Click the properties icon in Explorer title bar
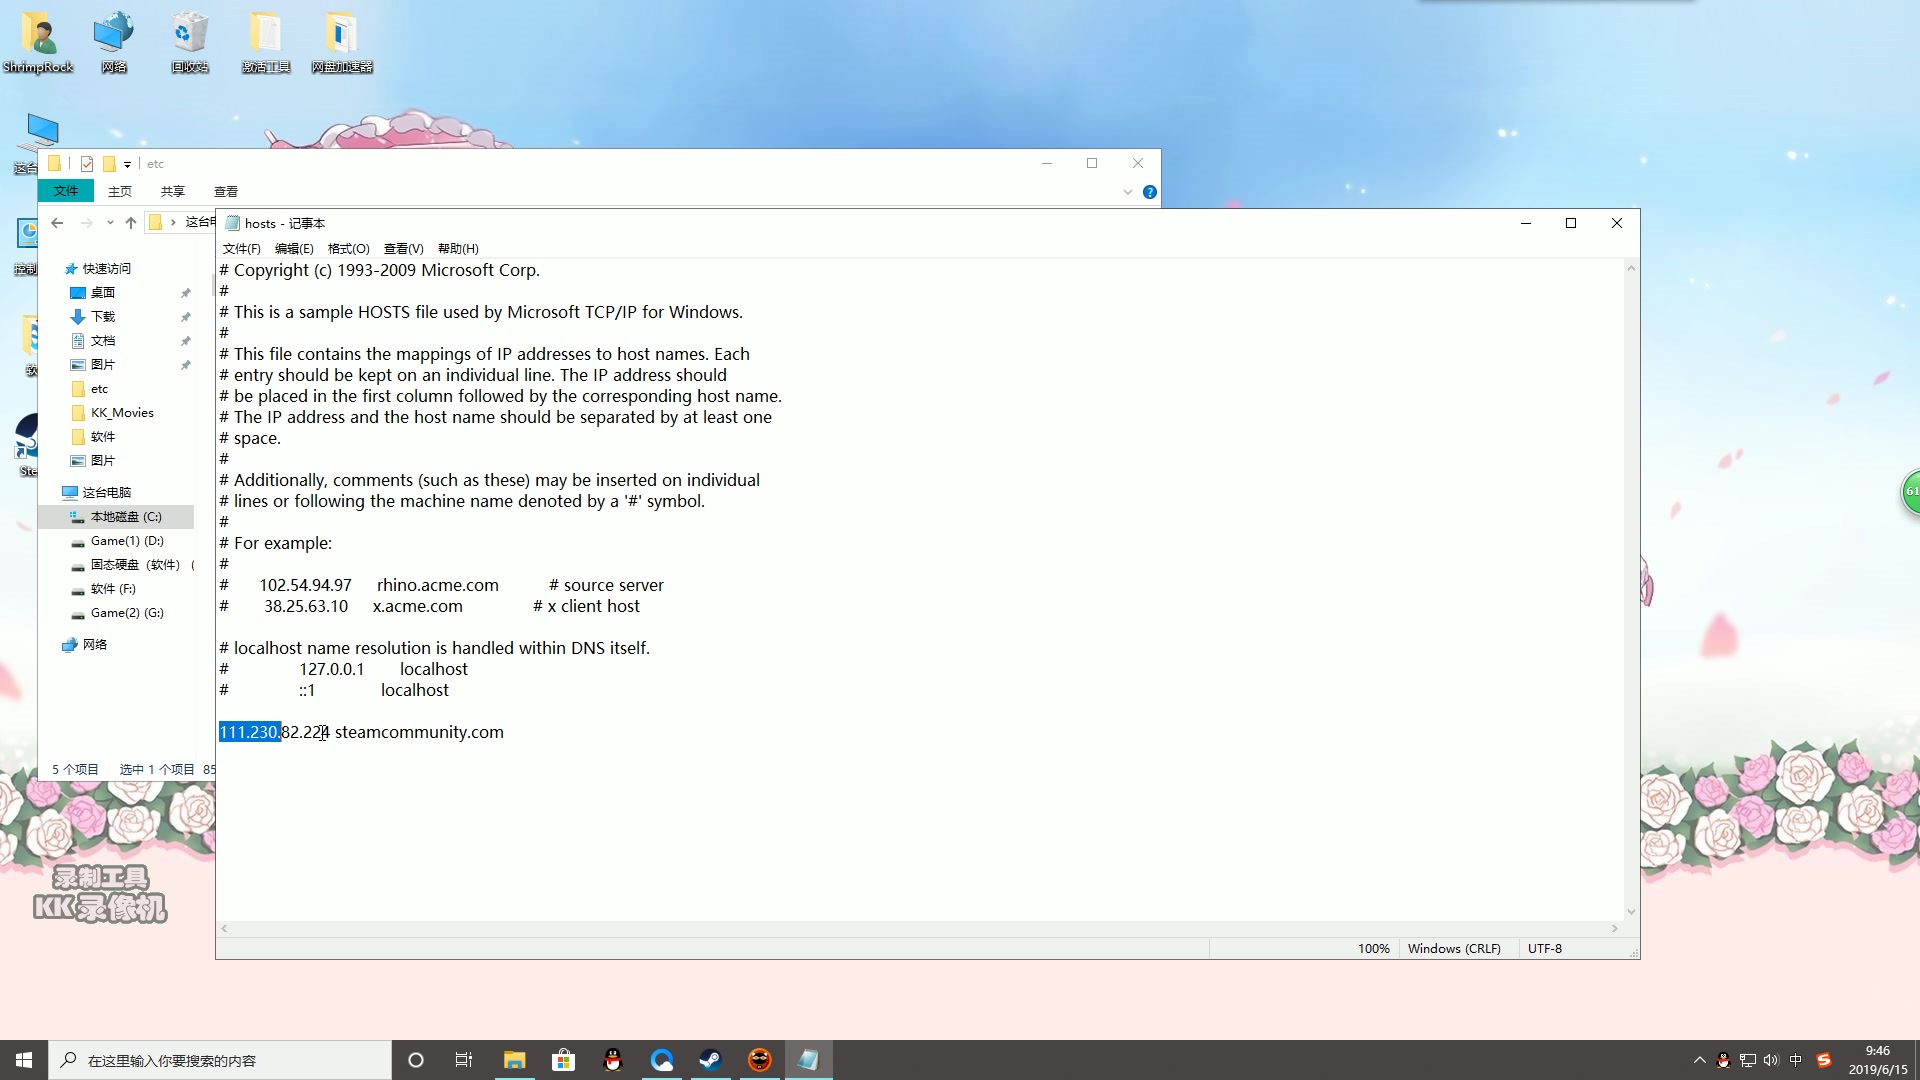The image size is (1920, 1080). click(x=87, y=164)
